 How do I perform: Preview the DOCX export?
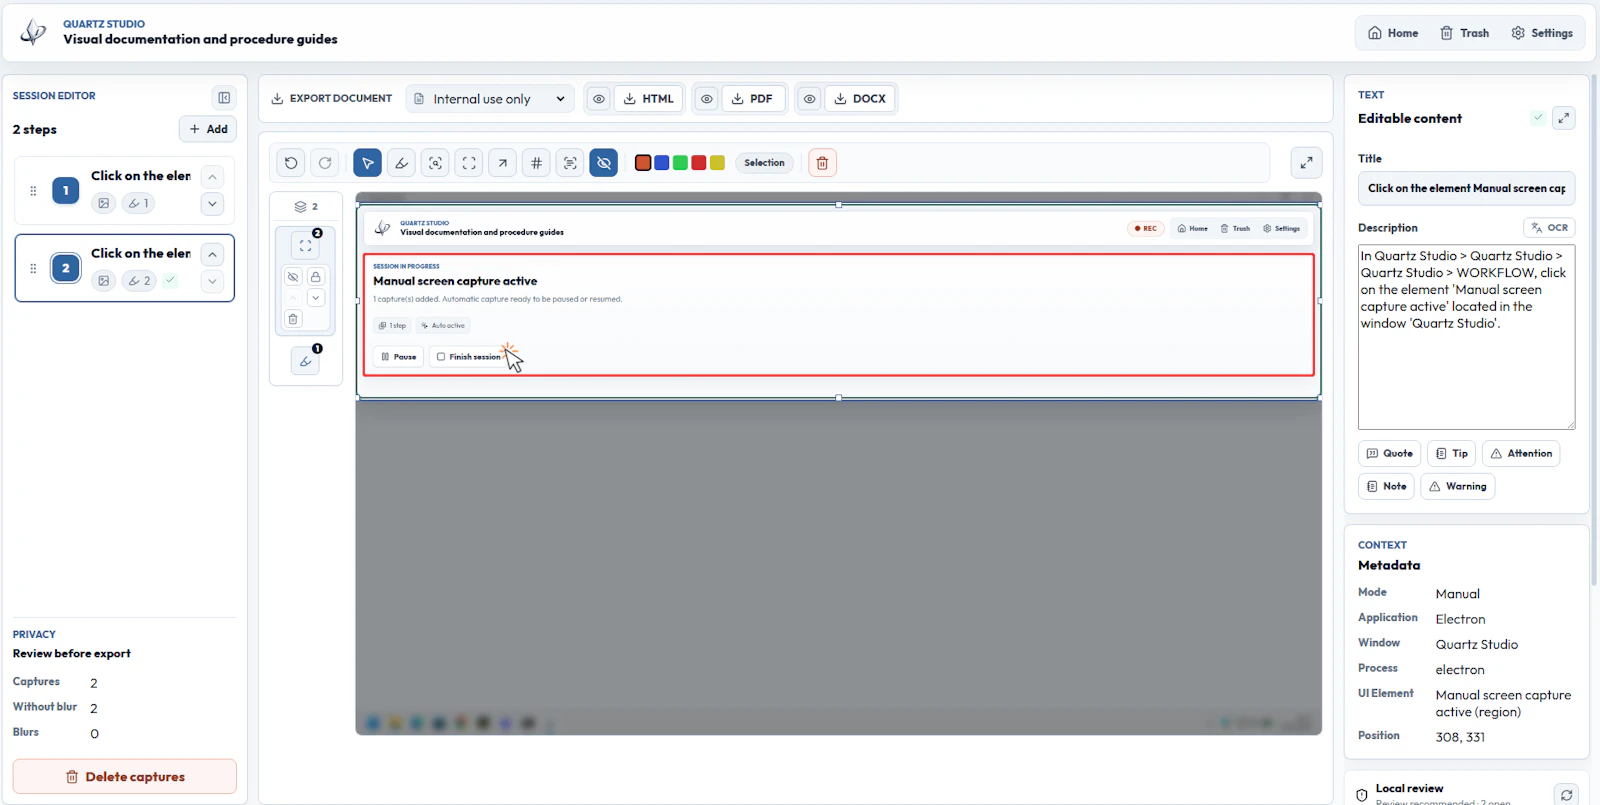810,99
